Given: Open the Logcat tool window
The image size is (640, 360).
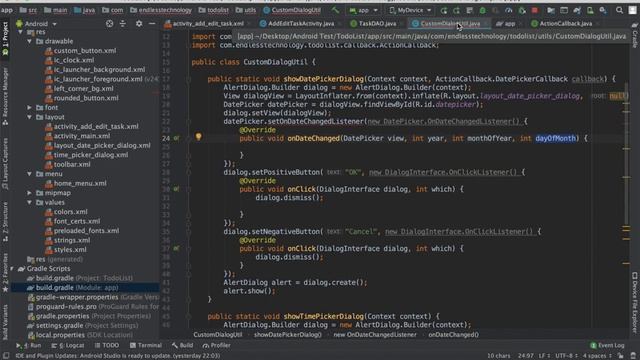Looking at the screenshot, I should [68, 345].
